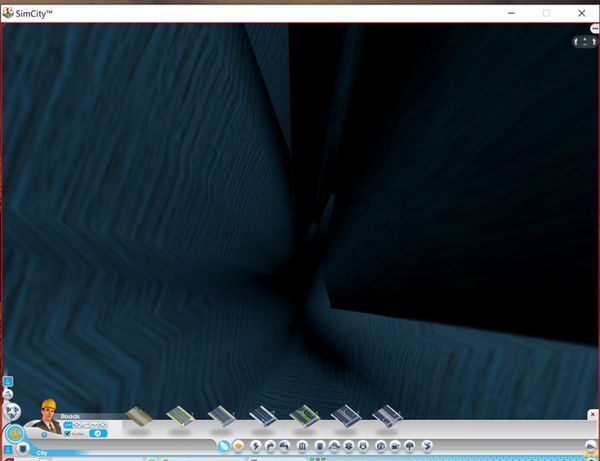Open the Sewage menu icon

284,446
